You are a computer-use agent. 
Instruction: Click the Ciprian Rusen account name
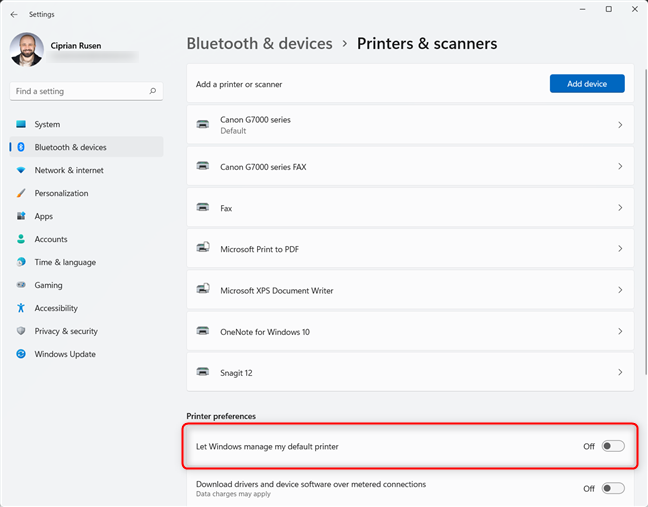(x=76, y=45)
